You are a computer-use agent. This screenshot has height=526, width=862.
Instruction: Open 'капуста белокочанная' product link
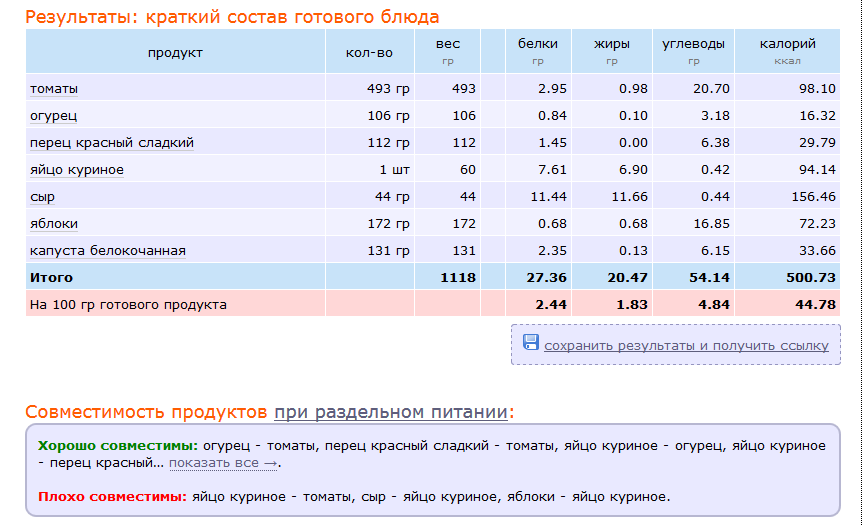pyautogui.click(x=108, y=251)
